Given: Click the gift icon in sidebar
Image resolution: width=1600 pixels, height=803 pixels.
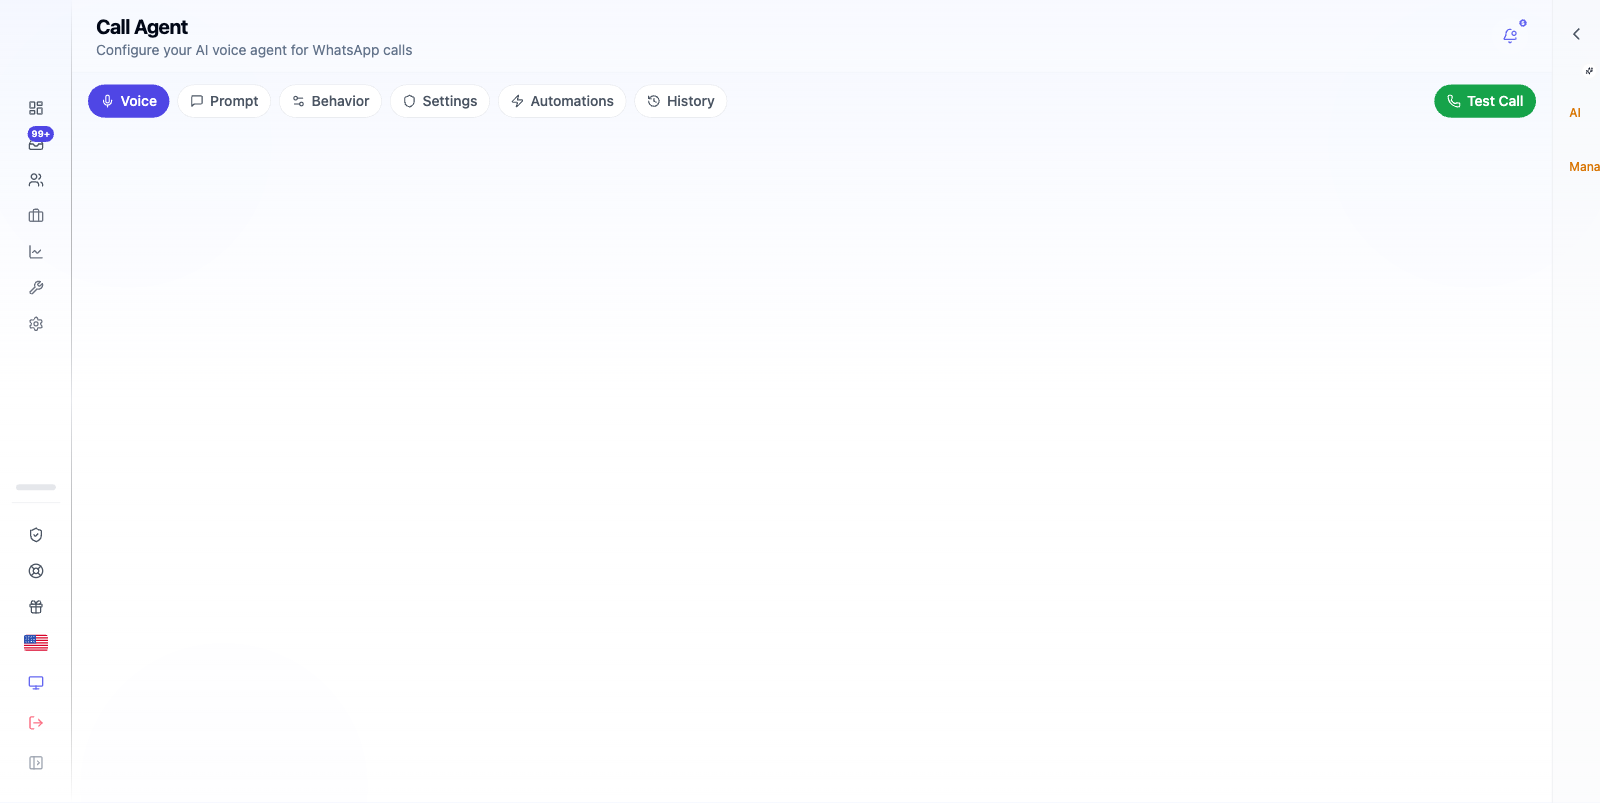Looking at the screenshot, I should pyautogui.click(x=36, y=607).
